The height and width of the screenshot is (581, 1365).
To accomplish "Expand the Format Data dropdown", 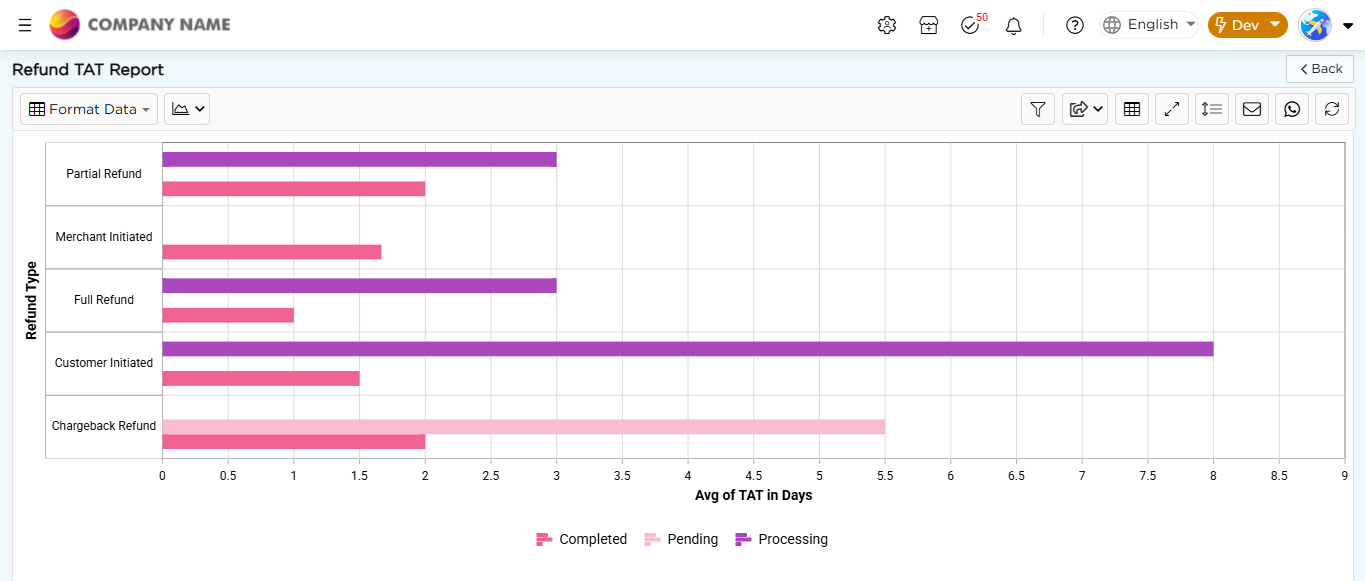I will pos(89,109).
